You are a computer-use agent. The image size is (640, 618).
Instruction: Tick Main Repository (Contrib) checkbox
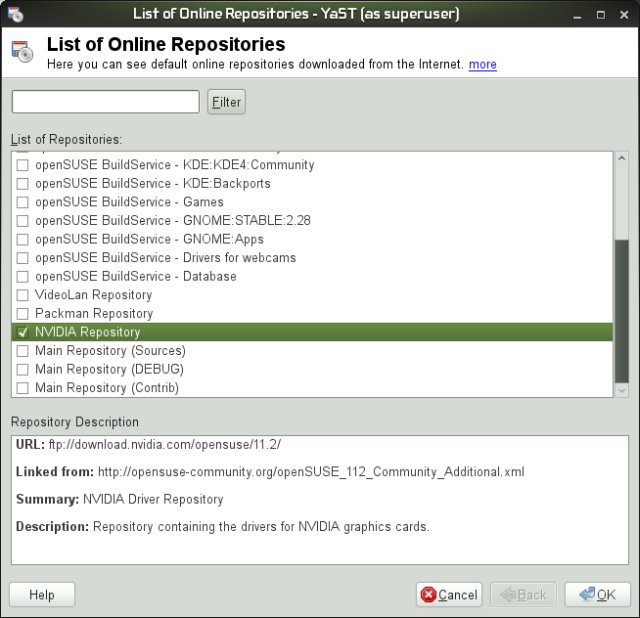point(22,388)
